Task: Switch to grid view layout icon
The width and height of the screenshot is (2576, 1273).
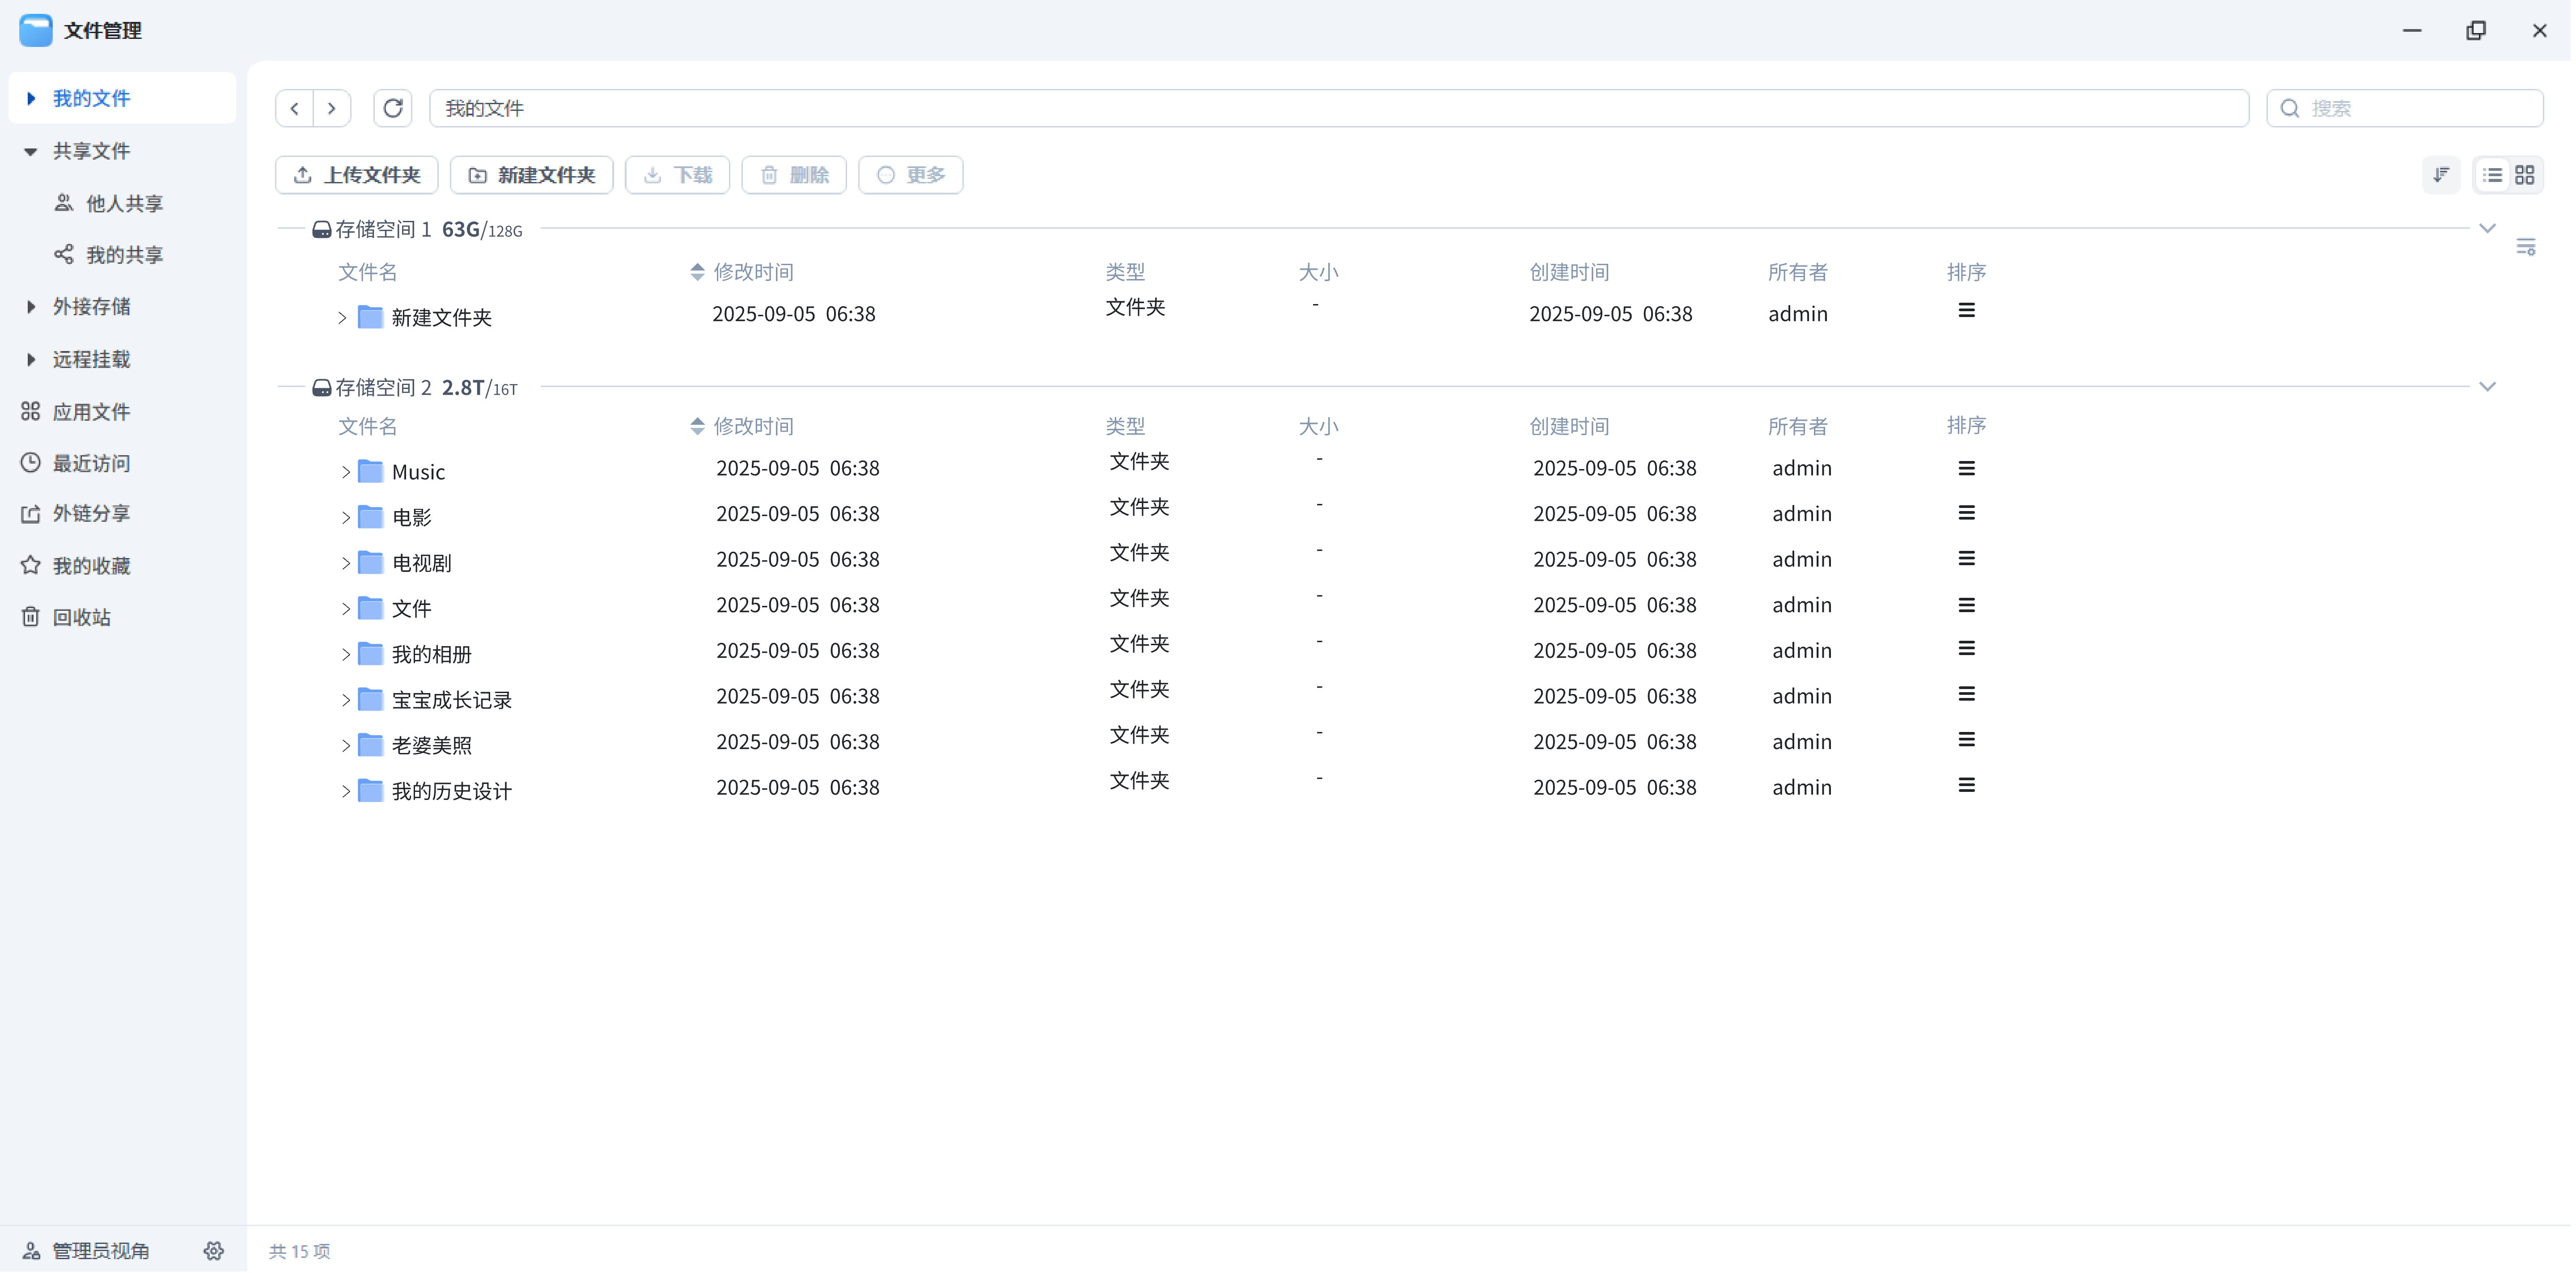Action: (2524, 175)
